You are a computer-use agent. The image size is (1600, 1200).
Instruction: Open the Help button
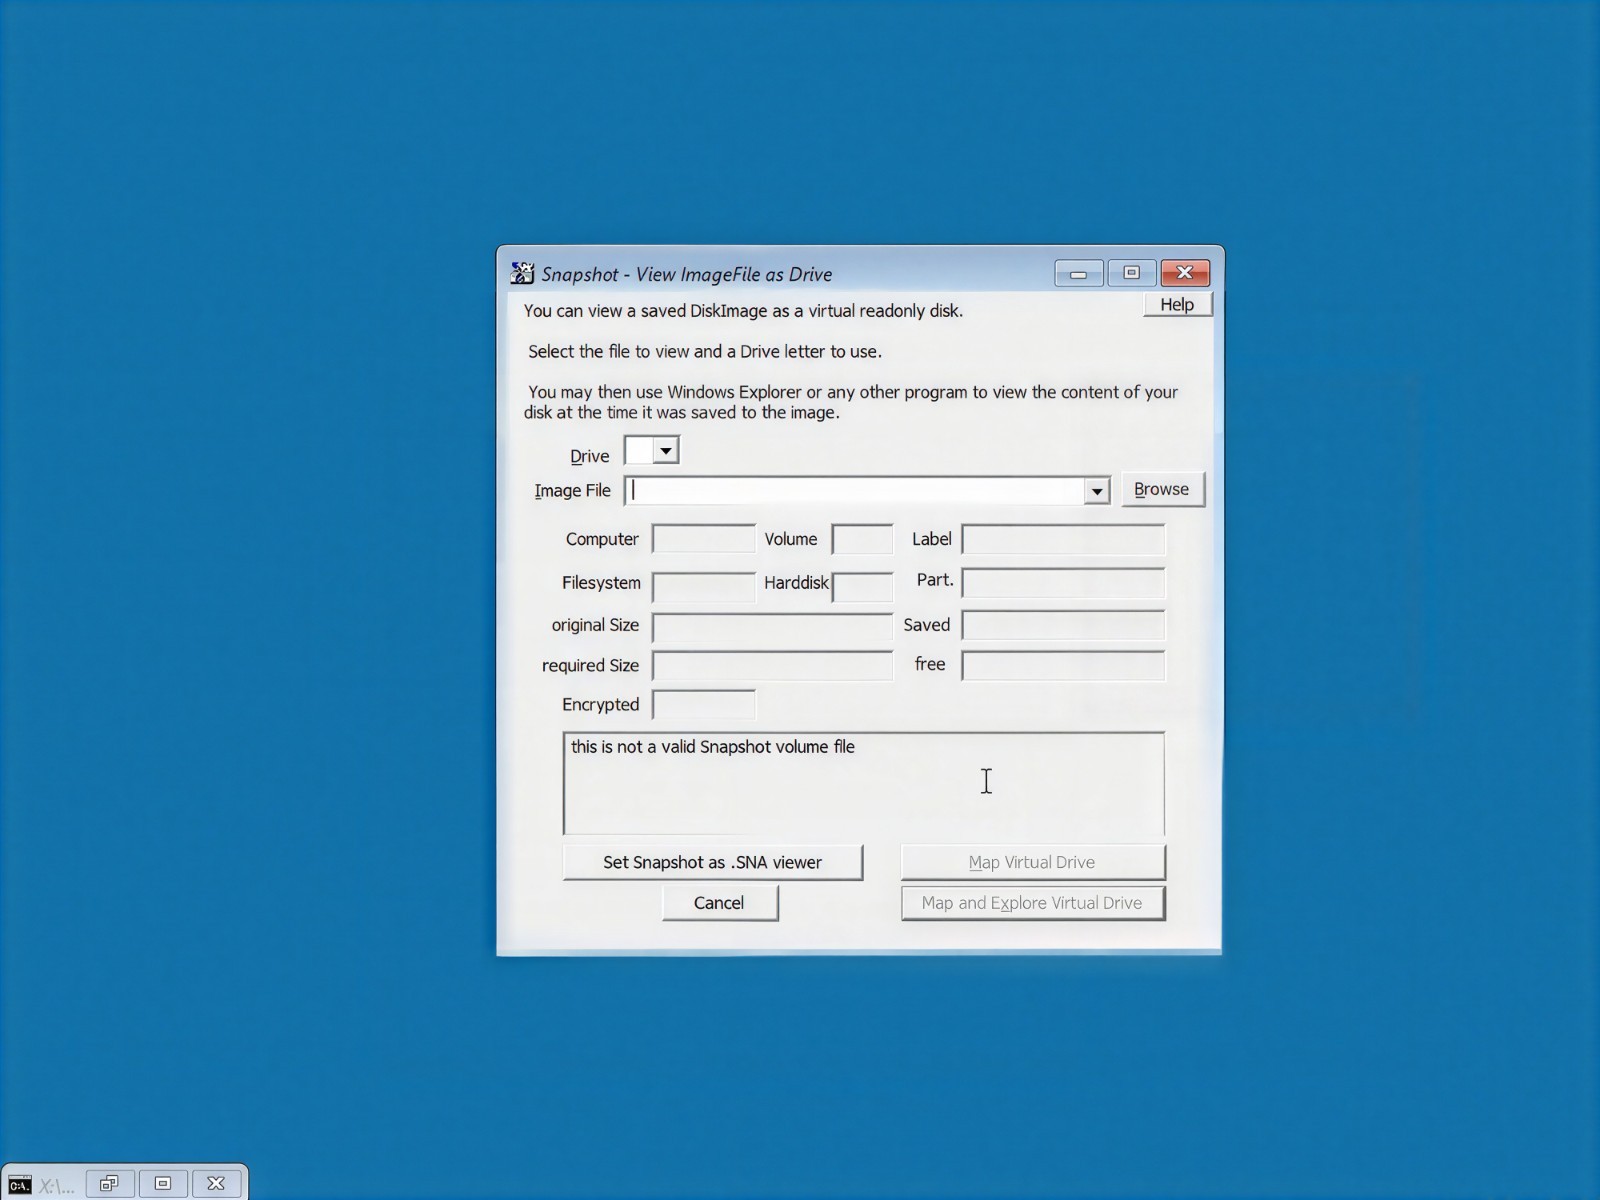point(1177,304)
